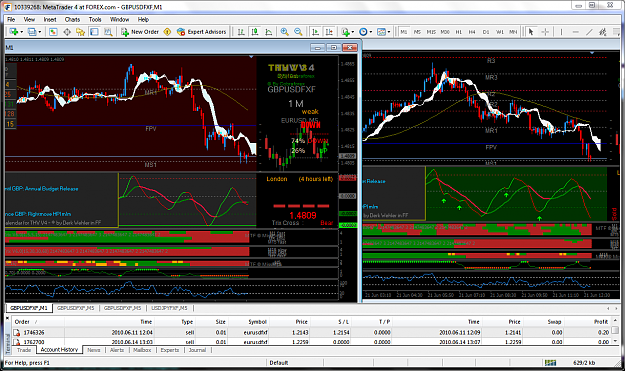Click the Account History vertical scrollbar
This screenshot has height=371, width=625.
tap(615, 331)
